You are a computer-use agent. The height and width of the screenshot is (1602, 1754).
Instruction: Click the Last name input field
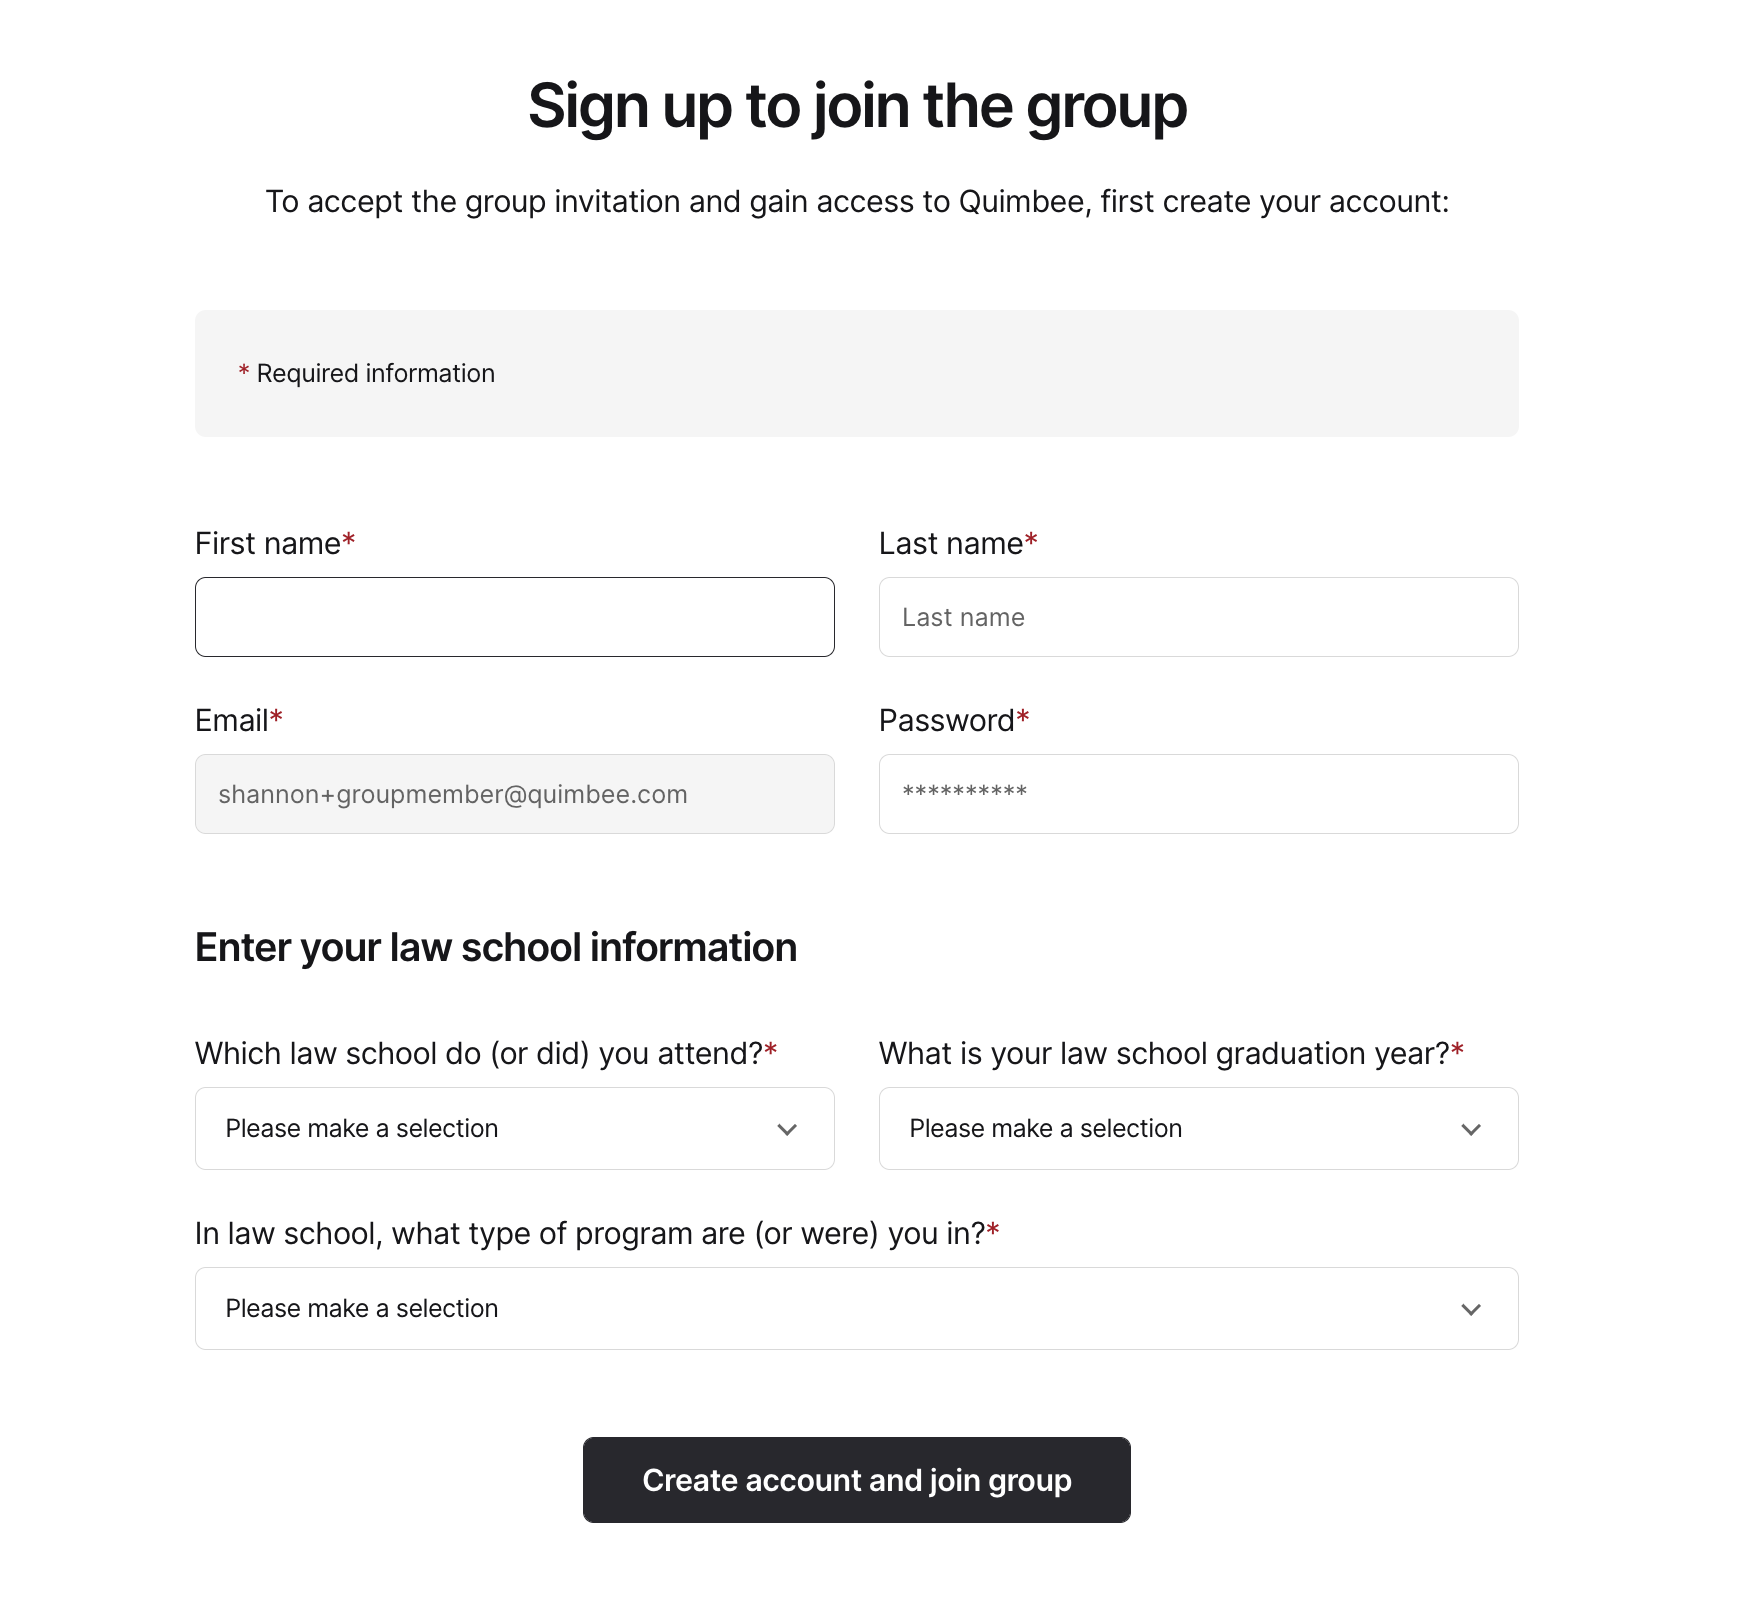click(x=1197, y=616)
